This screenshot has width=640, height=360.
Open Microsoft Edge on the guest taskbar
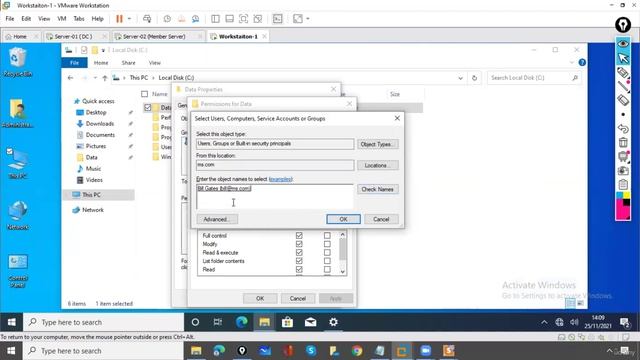(241, 322)
